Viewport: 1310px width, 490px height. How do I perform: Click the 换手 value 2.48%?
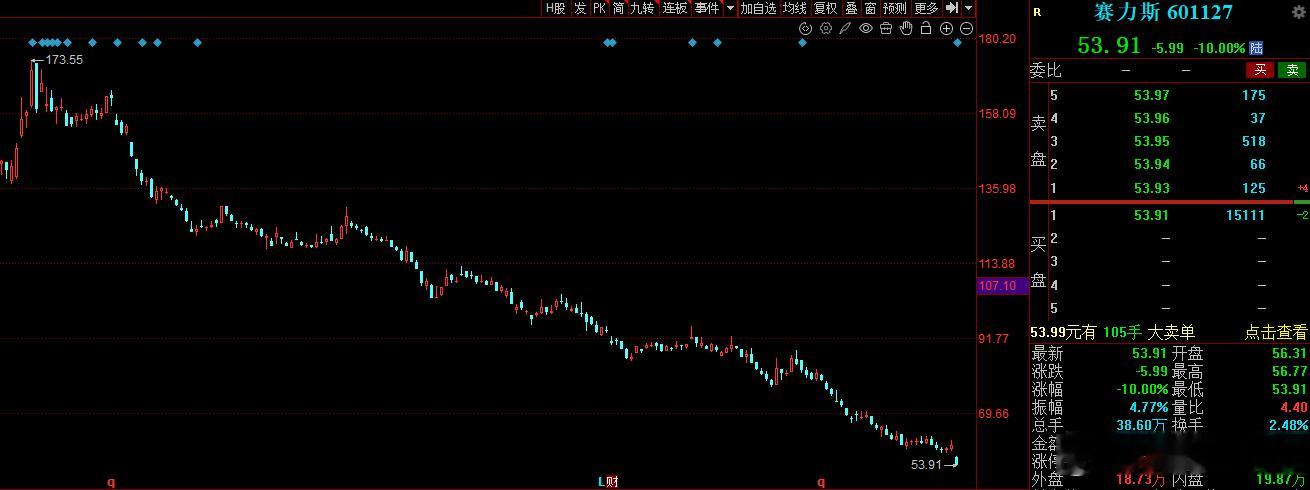(x=1287, y=425)
